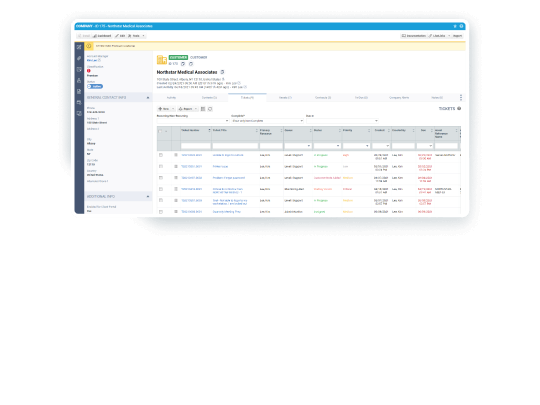Open the three-dots menu after the tabs

(x=461, y=97)
